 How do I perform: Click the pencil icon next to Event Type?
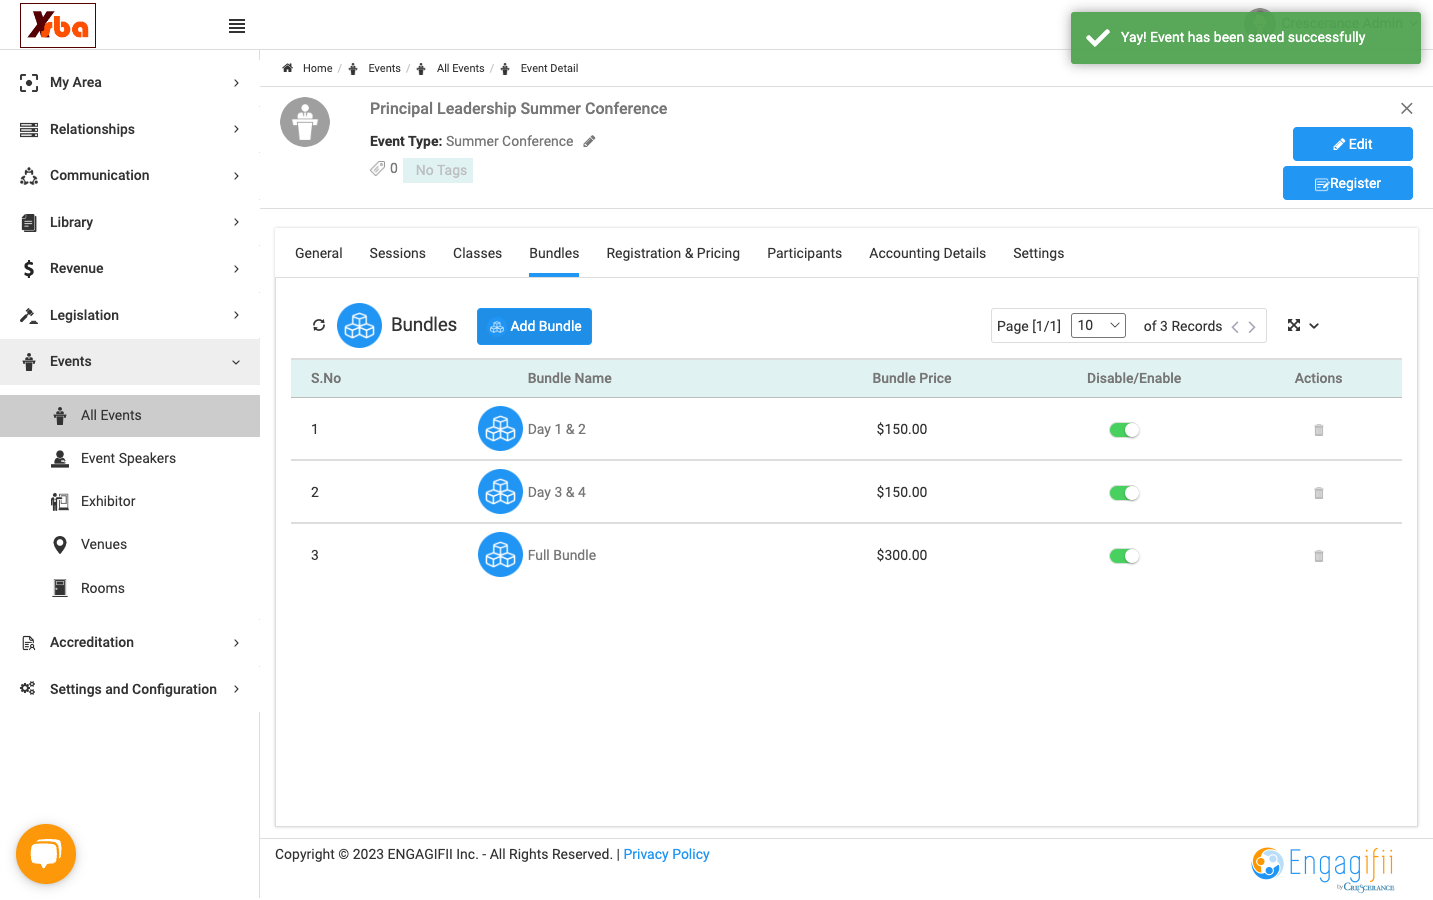(x=590, y=141)
